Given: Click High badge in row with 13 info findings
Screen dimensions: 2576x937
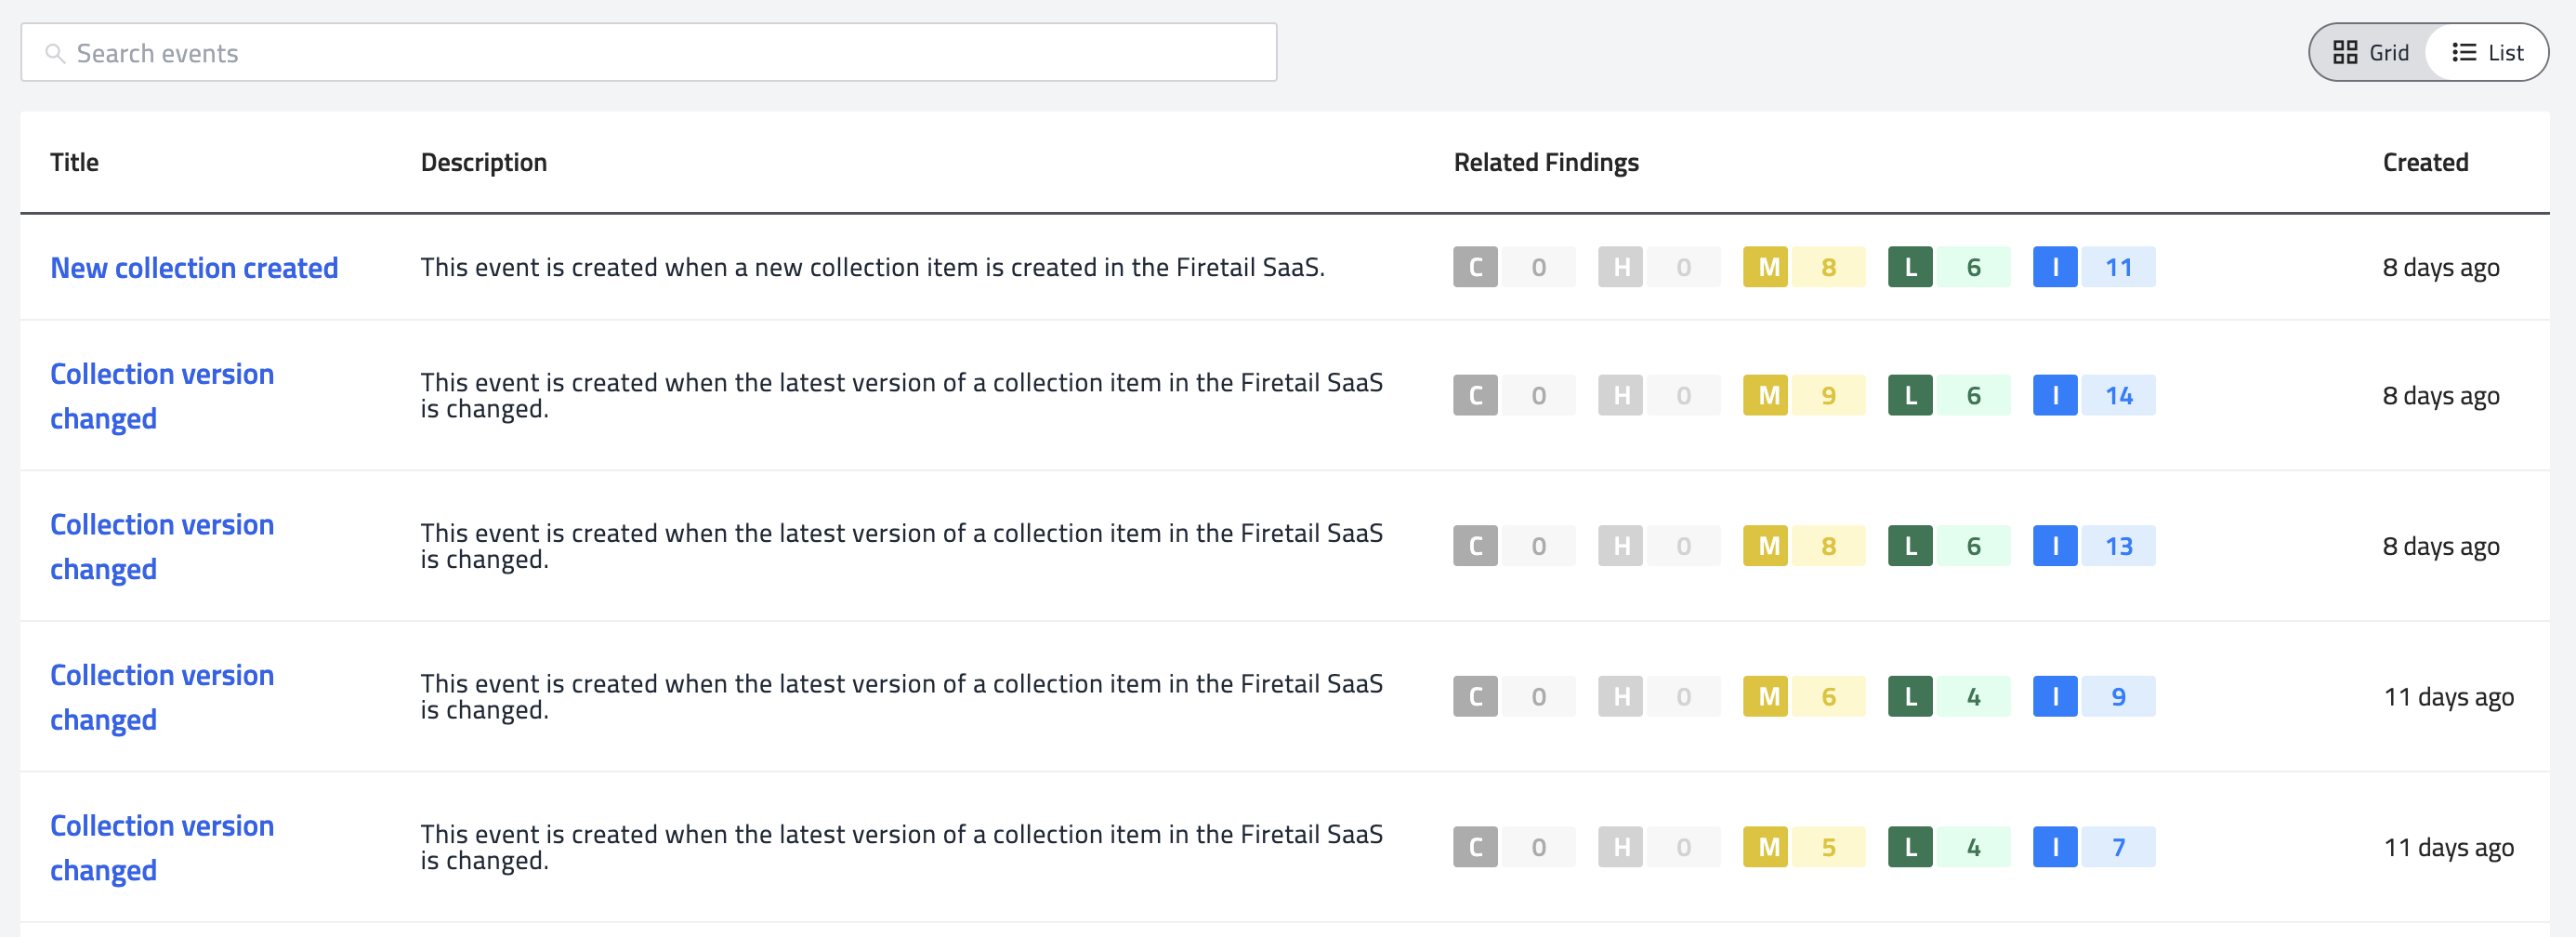Looking at the screenshot, I should click(1659, 546).
